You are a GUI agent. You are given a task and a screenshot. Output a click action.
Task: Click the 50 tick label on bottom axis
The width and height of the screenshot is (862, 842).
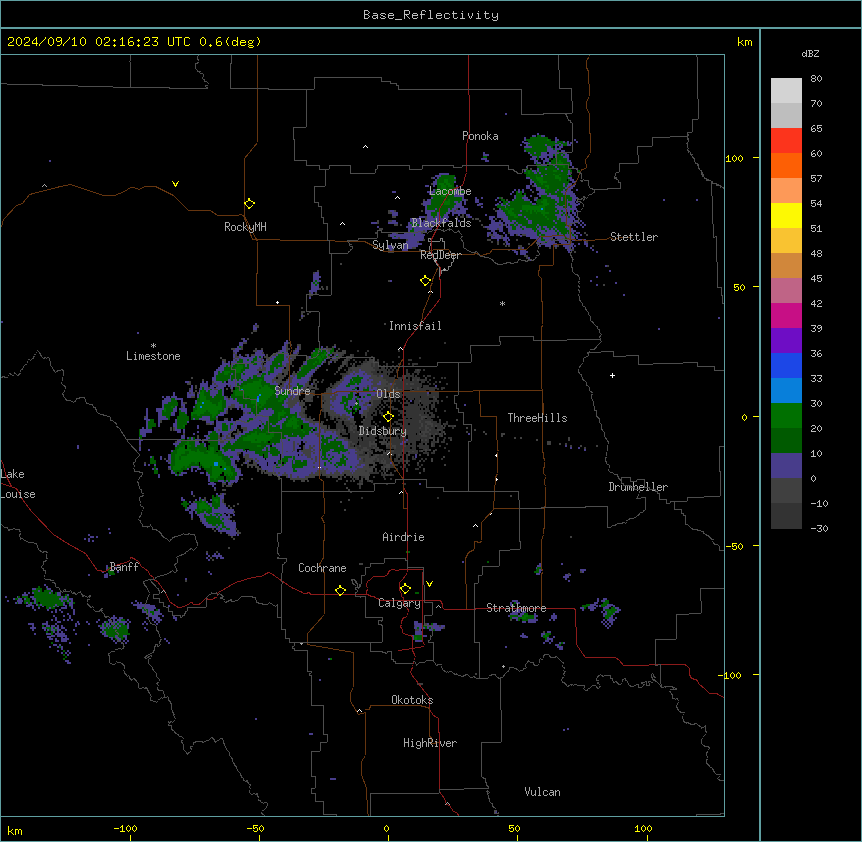click(514, 829)
